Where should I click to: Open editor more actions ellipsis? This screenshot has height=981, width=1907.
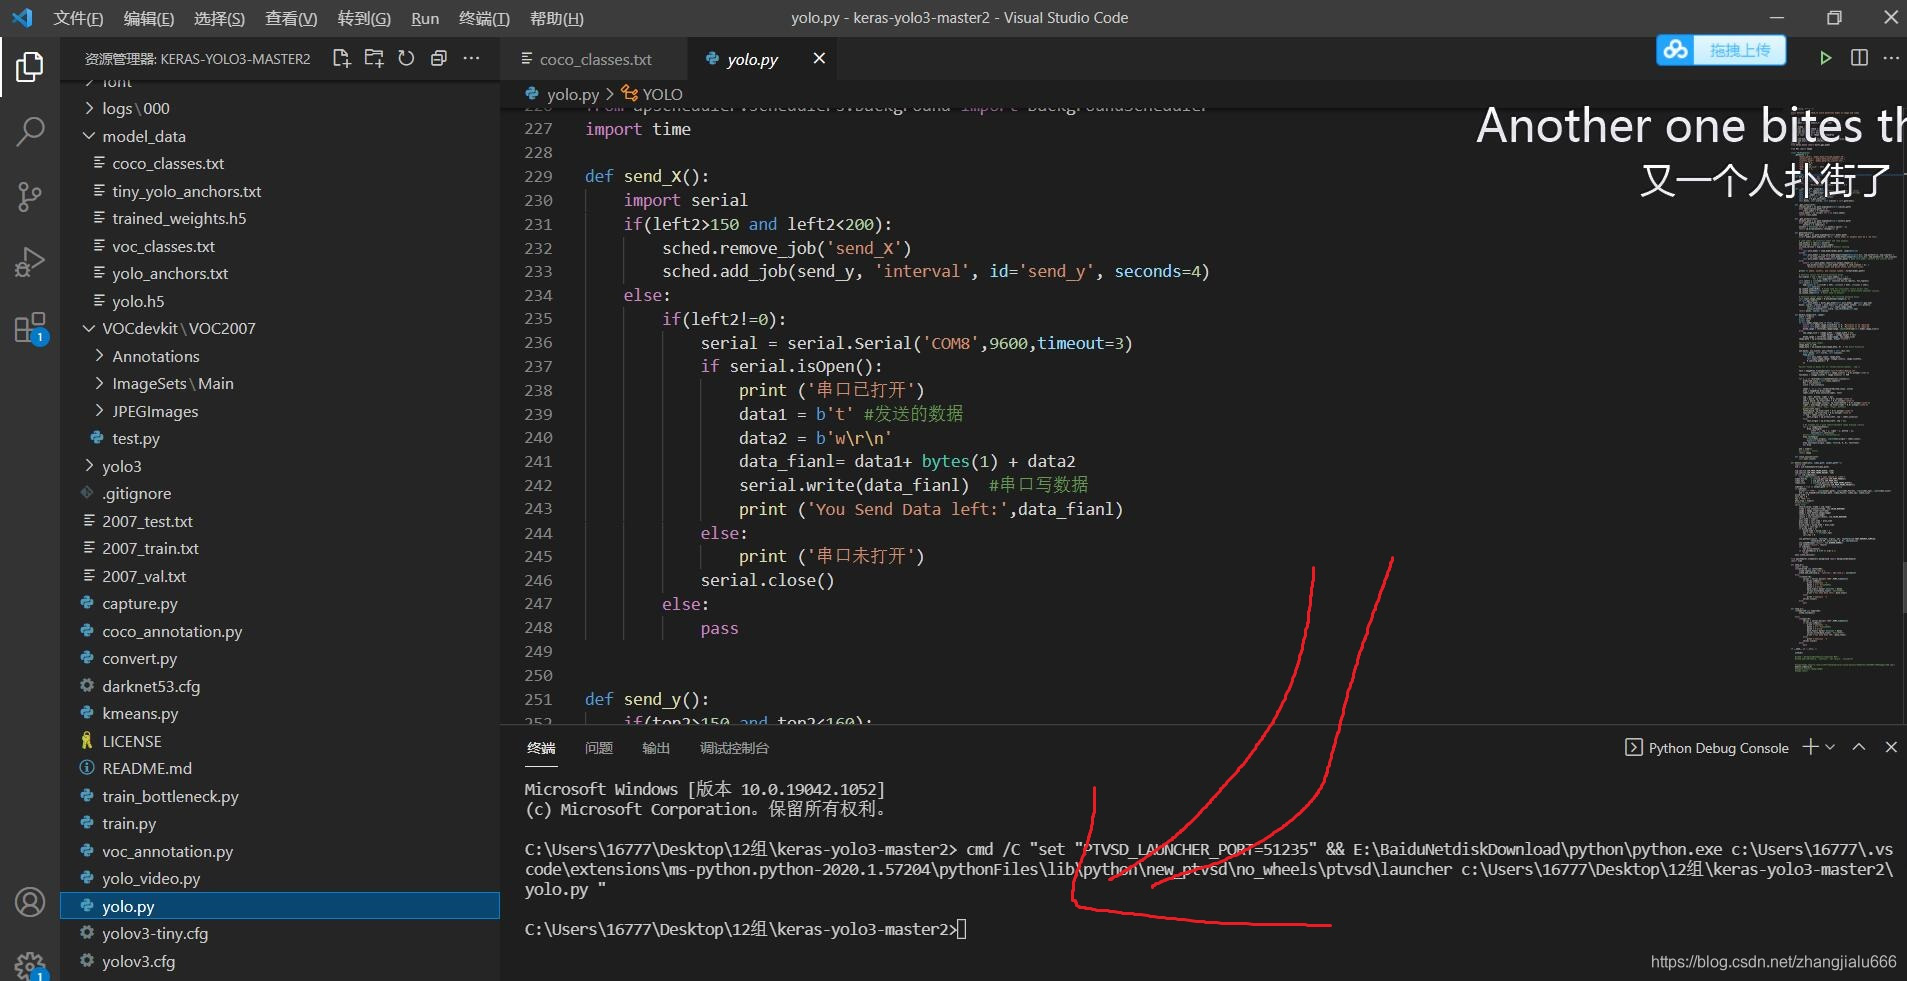1891,58
